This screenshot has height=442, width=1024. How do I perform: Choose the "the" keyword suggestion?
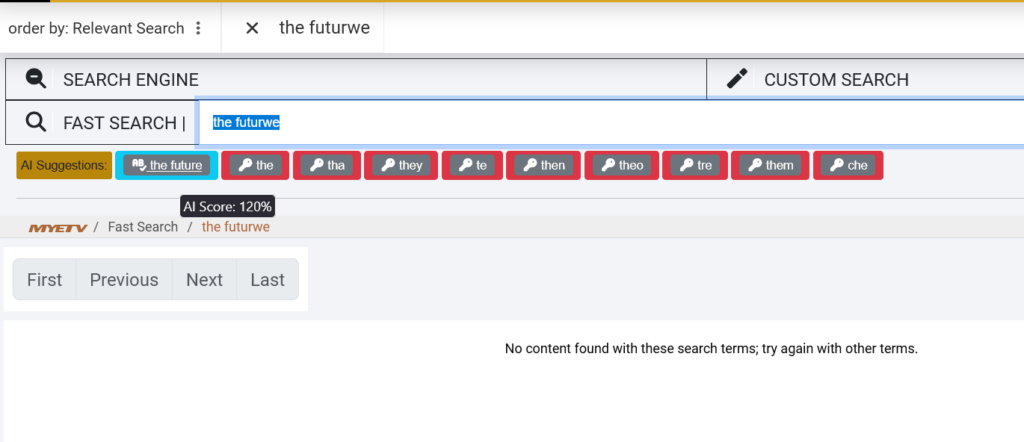(x=255, y=165)
